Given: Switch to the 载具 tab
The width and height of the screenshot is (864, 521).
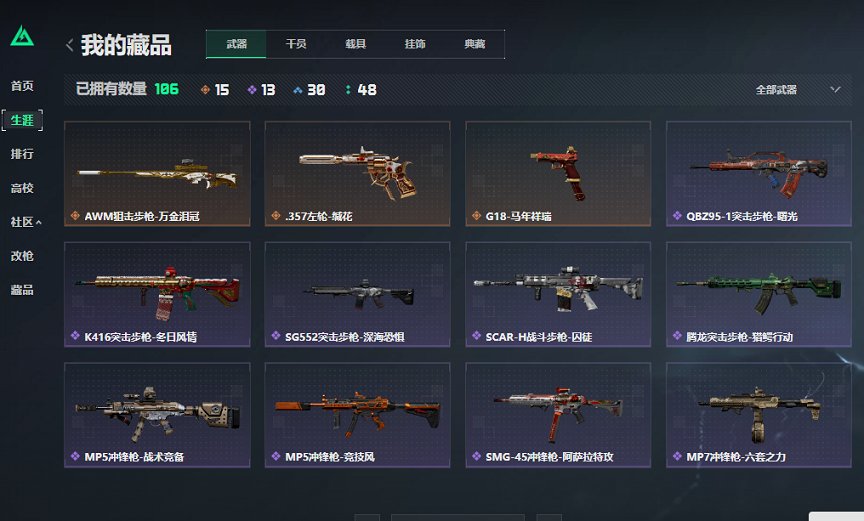Looking at the screenshot, I should coord(355,44).
